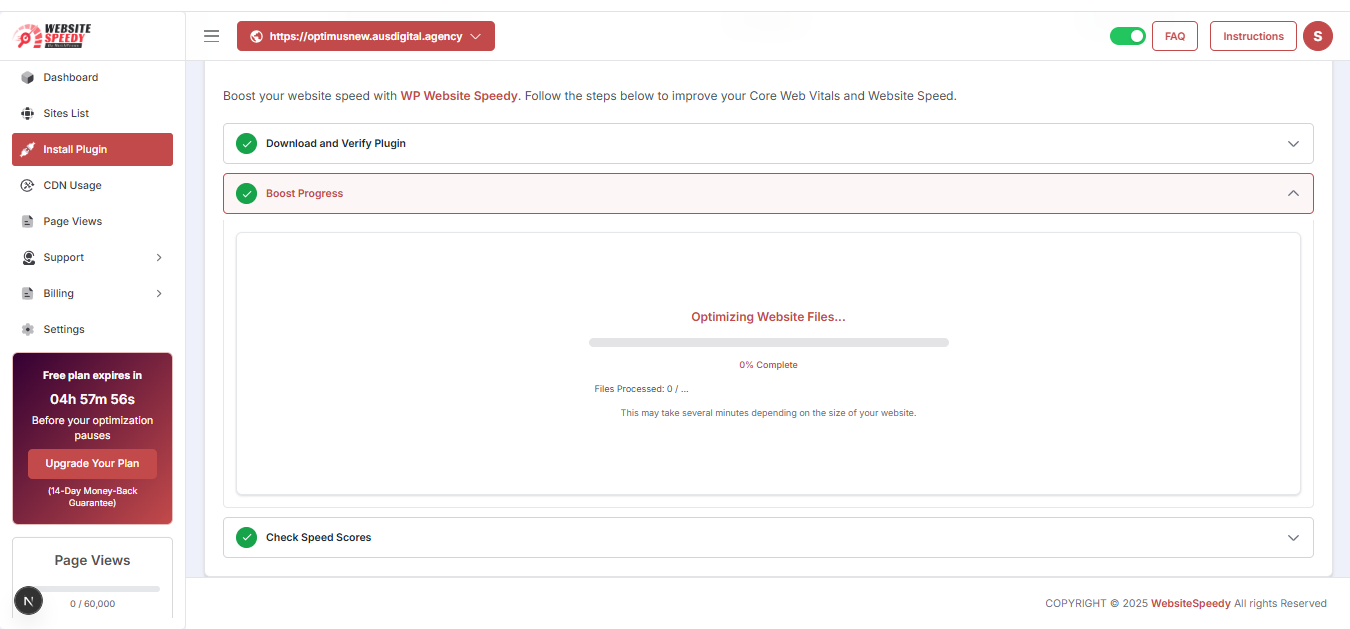Viewport: 1350px width, 629px height.
Task: Open CDN Usage menu item
Action: tap(92, 185)
